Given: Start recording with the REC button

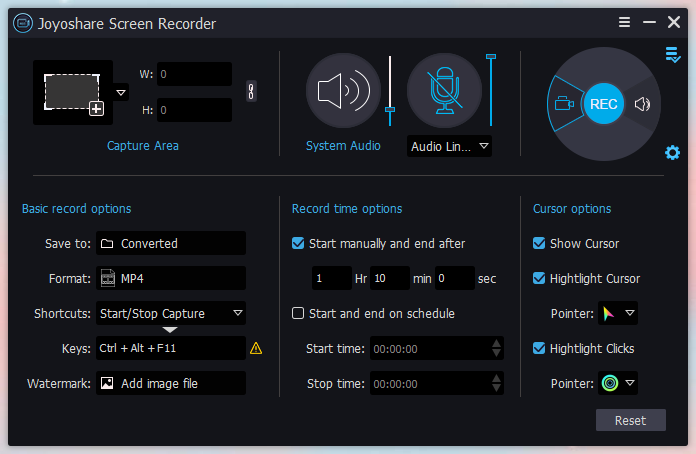Looking at the screenshot, I should pyautogui.click(x=604, y=104).
